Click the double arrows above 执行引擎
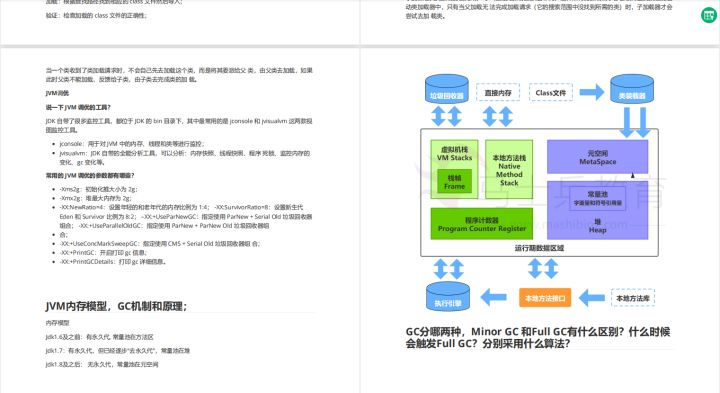 point(449,269)
